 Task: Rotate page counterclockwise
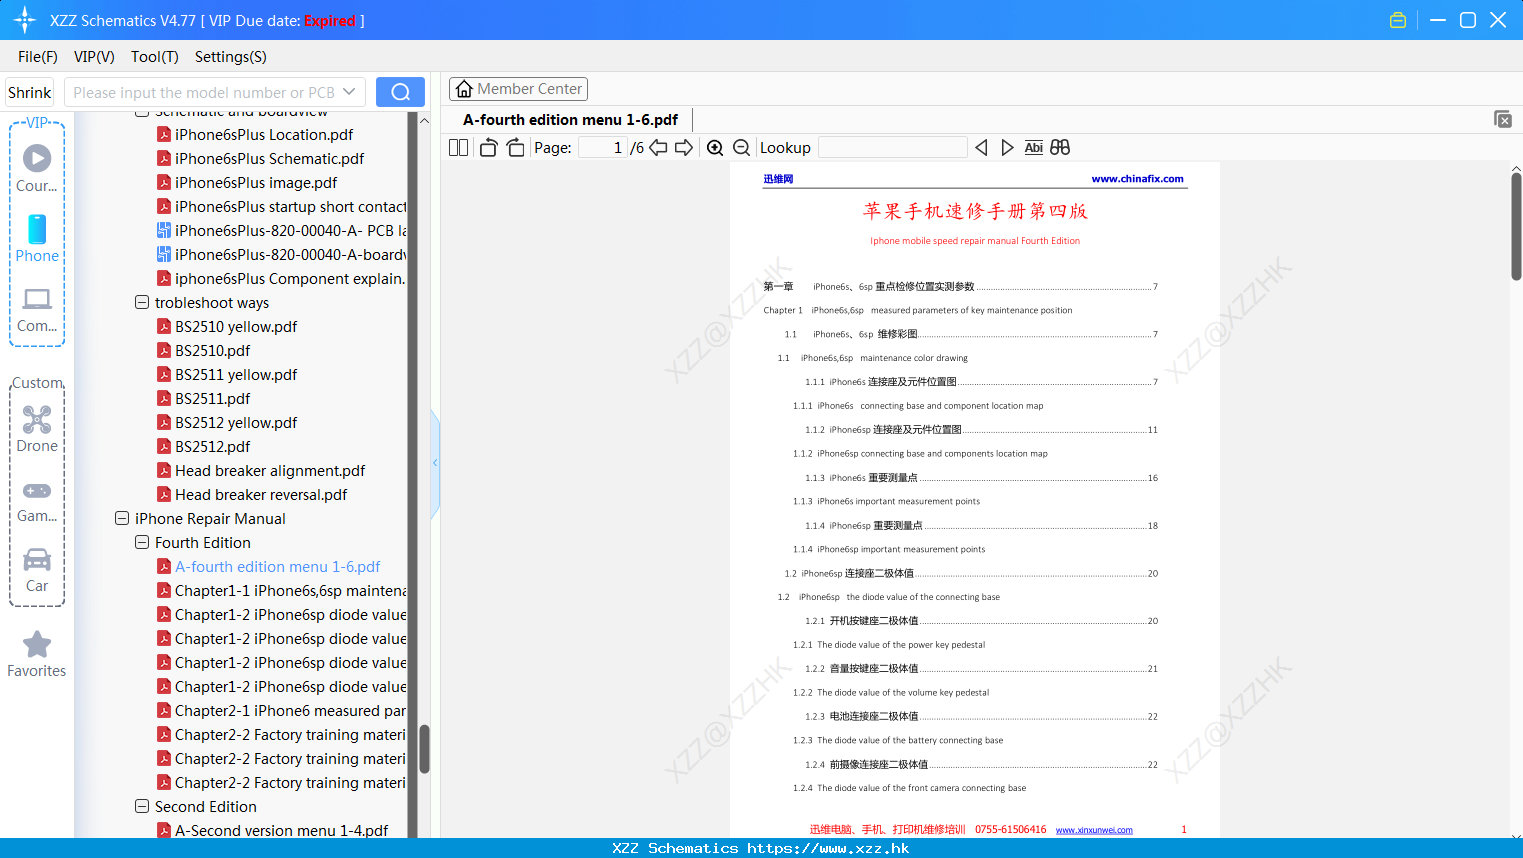(489, 148)
